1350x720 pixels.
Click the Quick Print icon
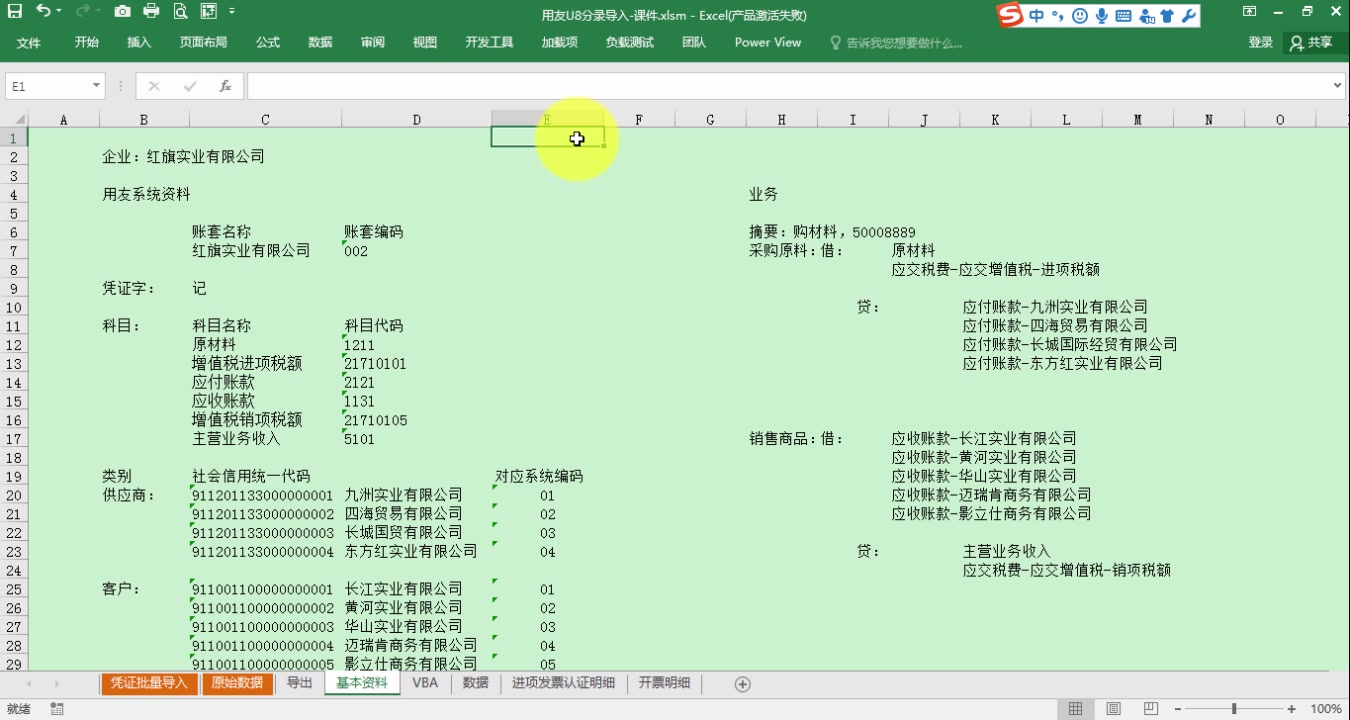coord(149,11)
